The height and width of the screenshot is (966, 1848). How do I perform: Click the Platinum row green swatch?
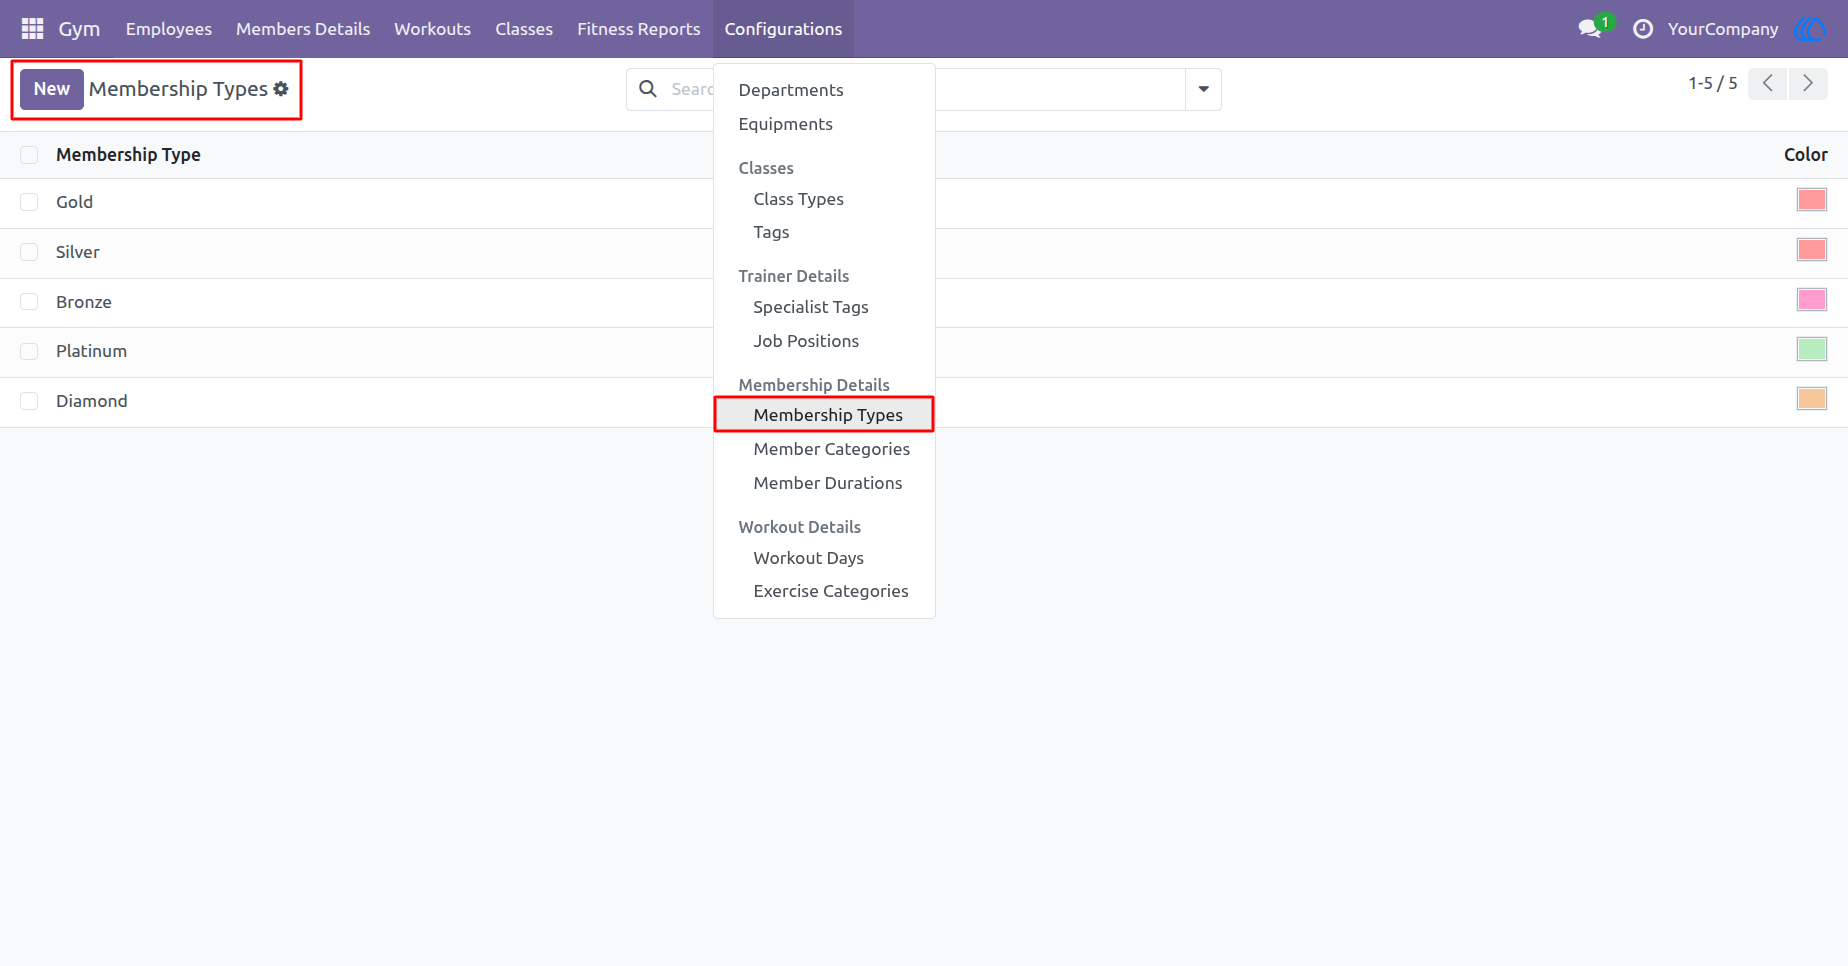(1811, 349)
